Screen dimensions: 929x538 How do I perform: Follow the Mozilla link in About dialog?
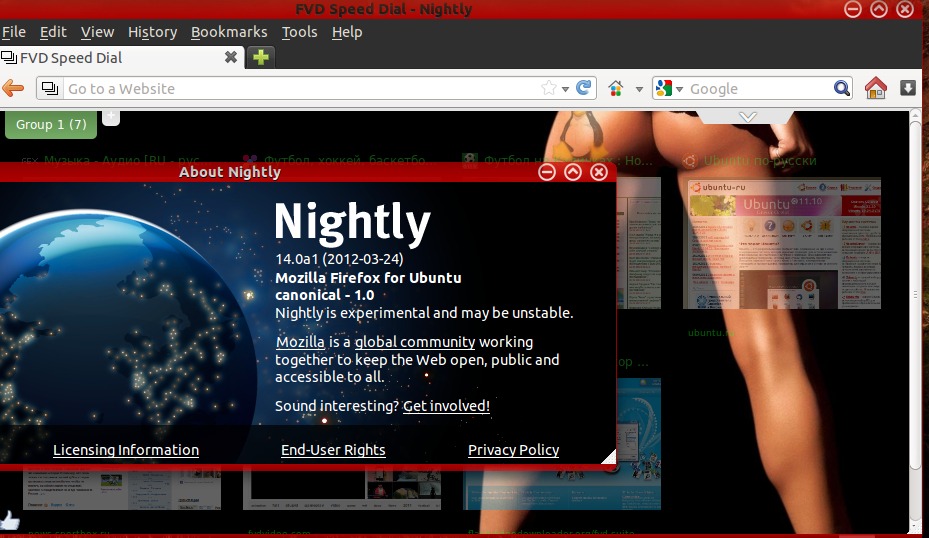(x=300, y=342)
